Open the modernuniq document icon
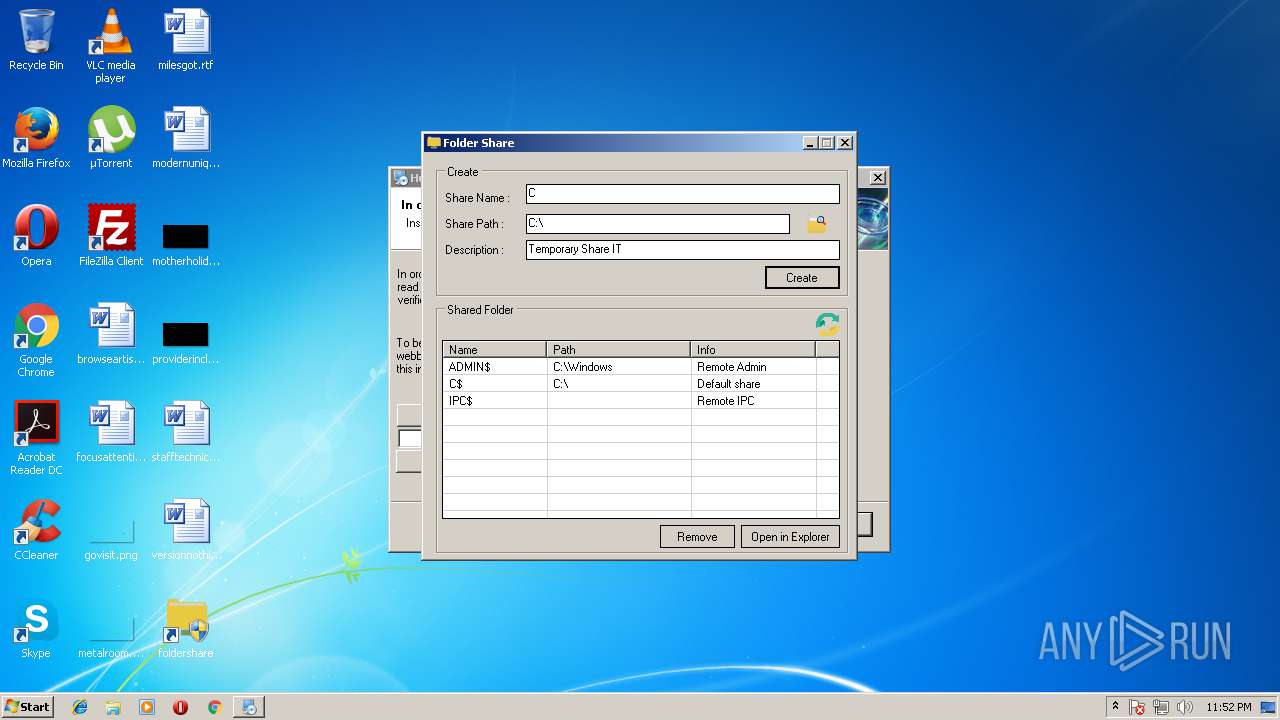 (x=186, y=138)
